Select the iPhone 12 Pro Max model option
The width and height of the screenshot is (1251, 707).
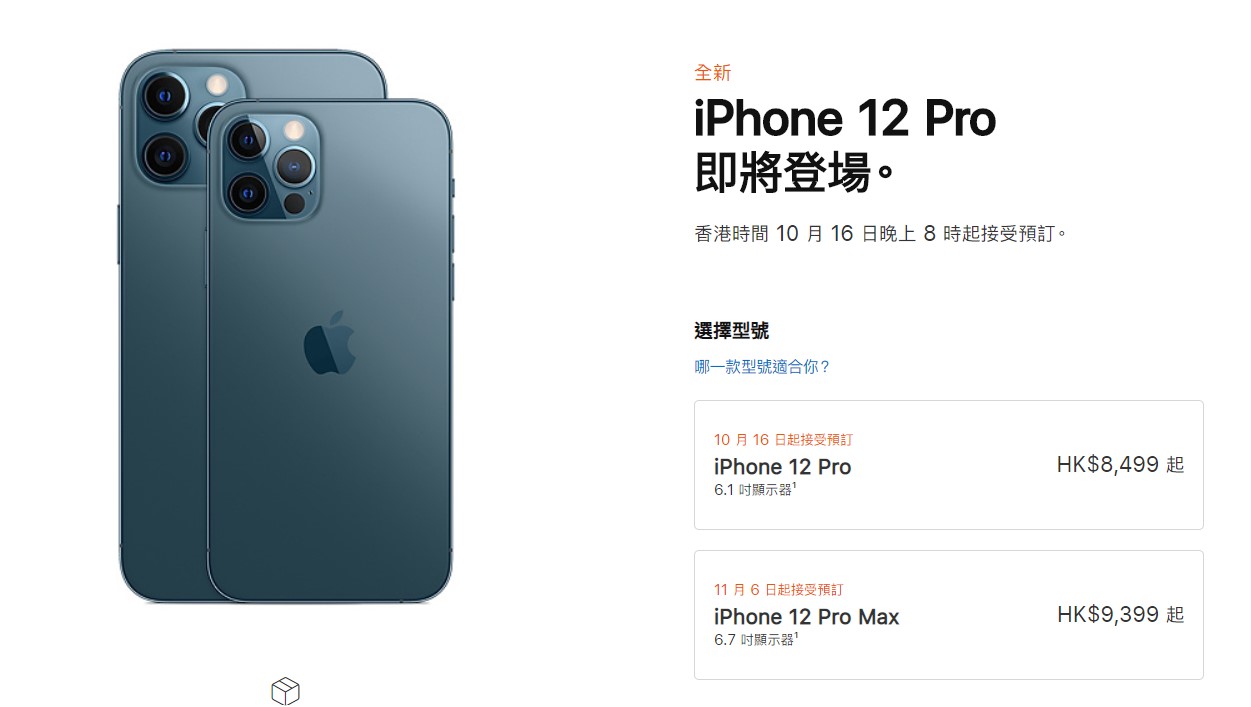[948, 615]
